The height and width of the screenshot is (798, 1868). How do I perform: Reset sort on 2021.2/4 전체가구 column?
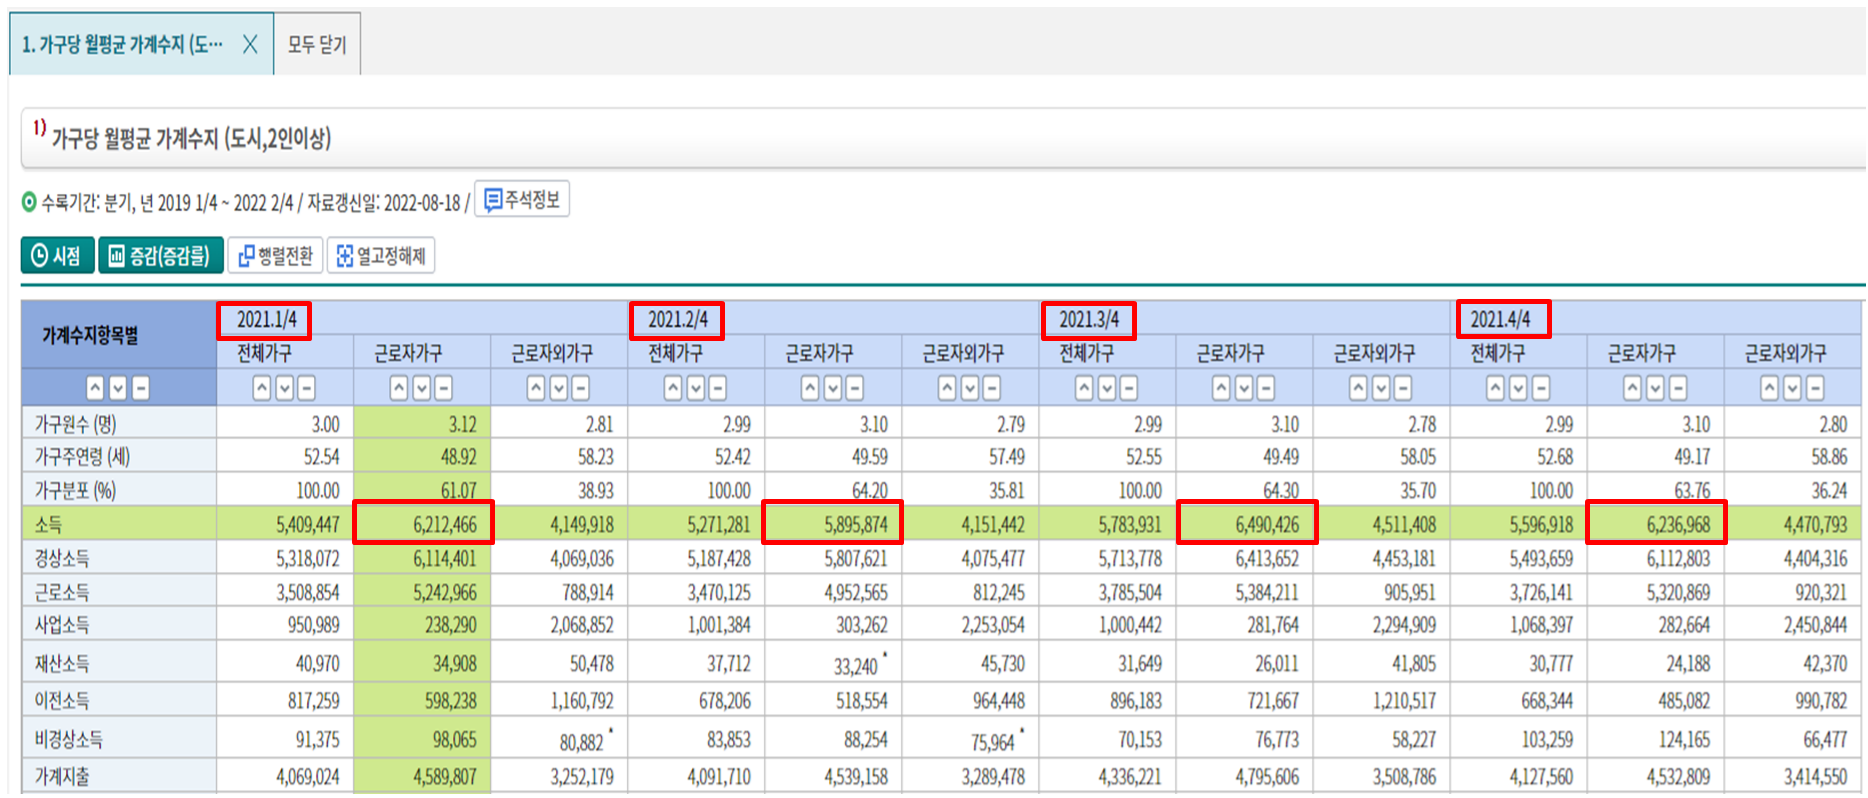tap(718, 388)
